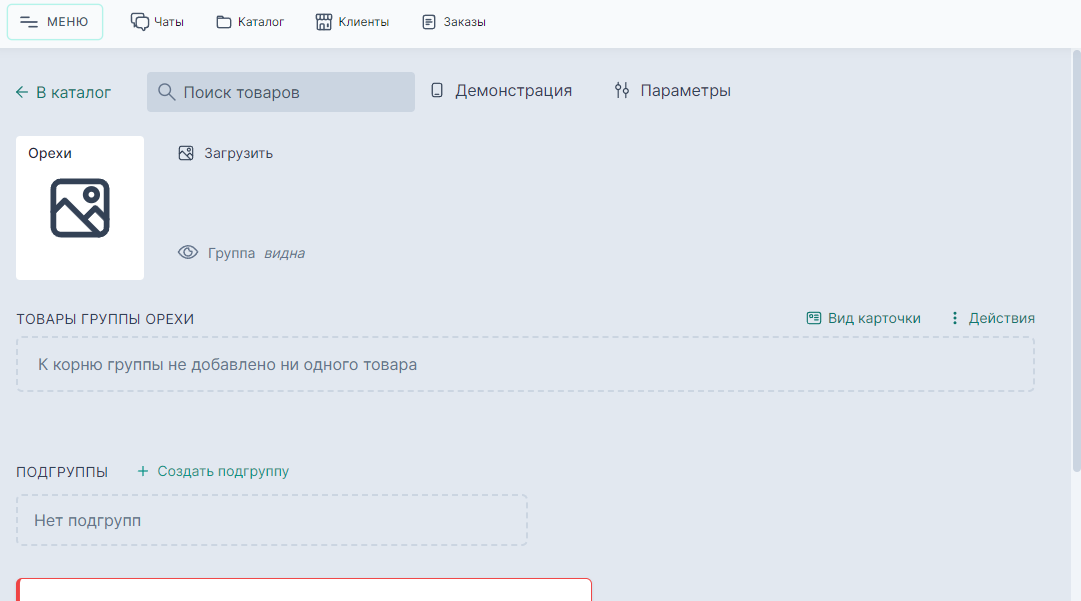This screenshot has height=601, width=1081.
Task: Open Заказы via its document icon
Action: 430,19
